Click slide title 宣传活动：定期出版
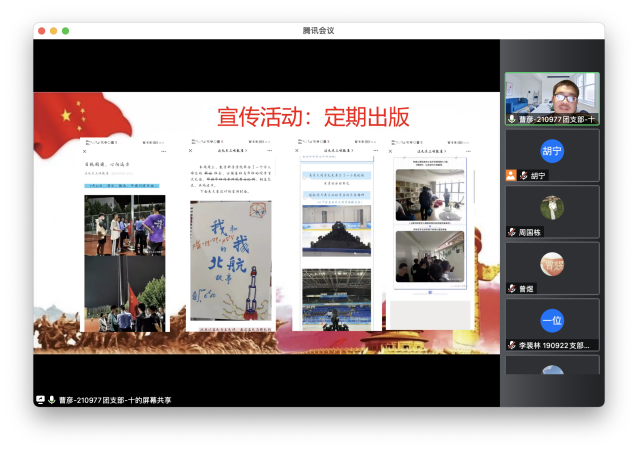The image size is (638, 451). (x=315, y=116)
